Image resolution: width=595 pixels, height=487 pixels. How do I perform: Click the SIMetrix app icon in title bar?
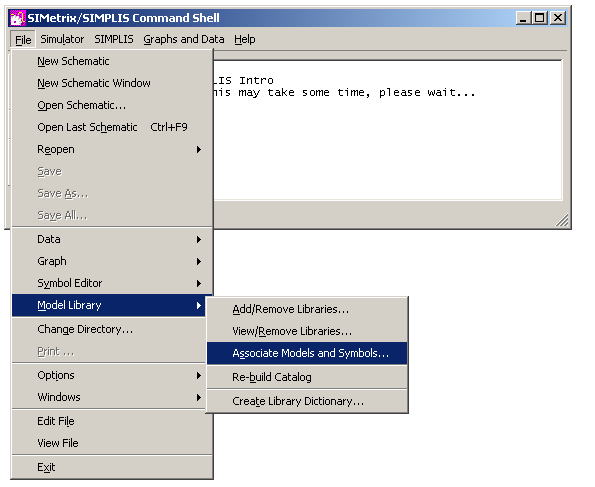17,18
